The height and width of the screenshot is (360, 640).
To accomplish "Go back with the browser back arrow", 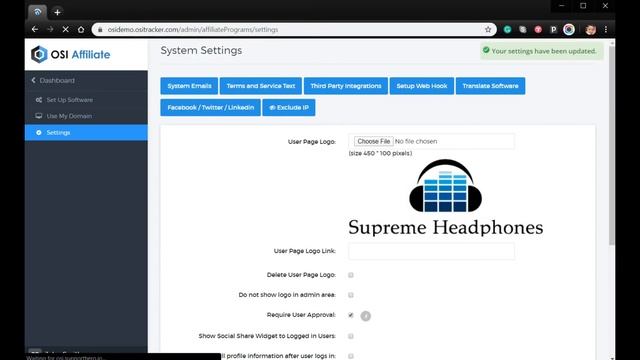I will tap(35, 29).
